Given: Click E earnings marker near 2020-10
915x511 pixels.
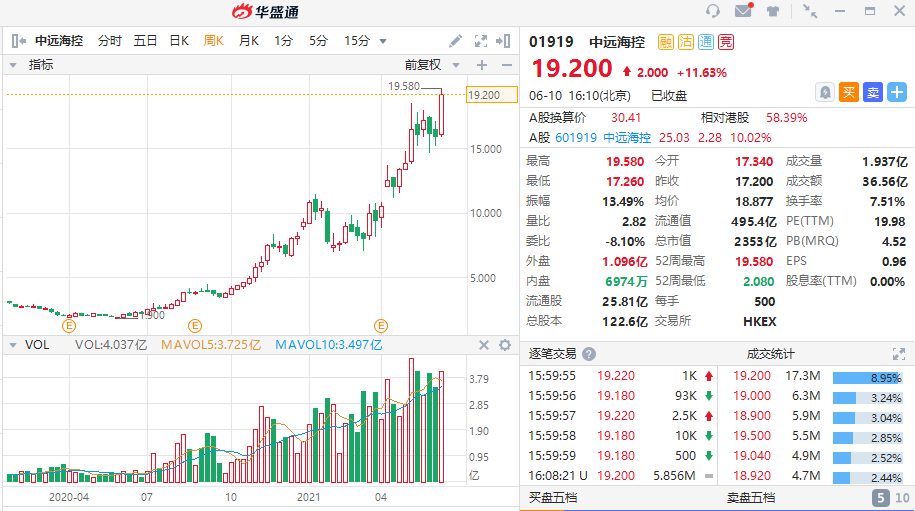Looking at the screenshot, I should [195, 326].
